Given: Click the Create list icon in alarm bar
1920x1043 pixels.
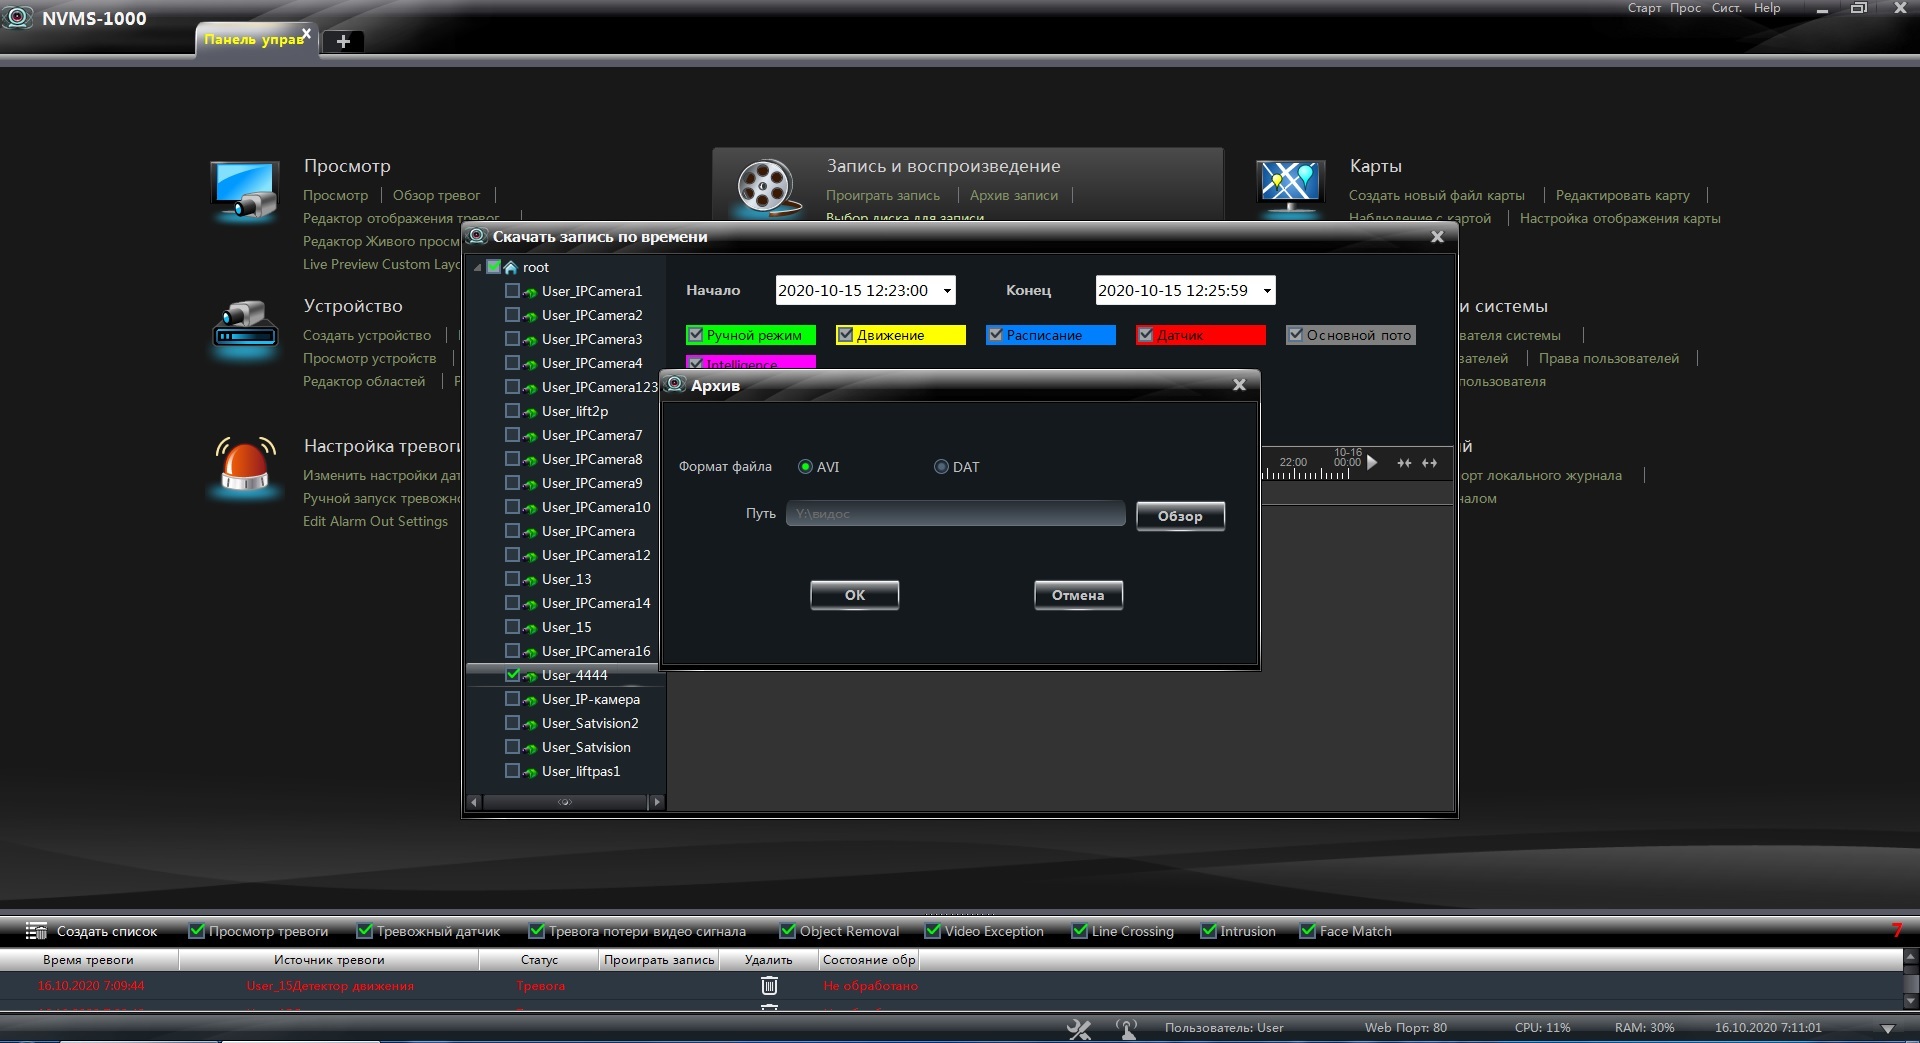Looking at the screenshot, I should click(36, 931).
